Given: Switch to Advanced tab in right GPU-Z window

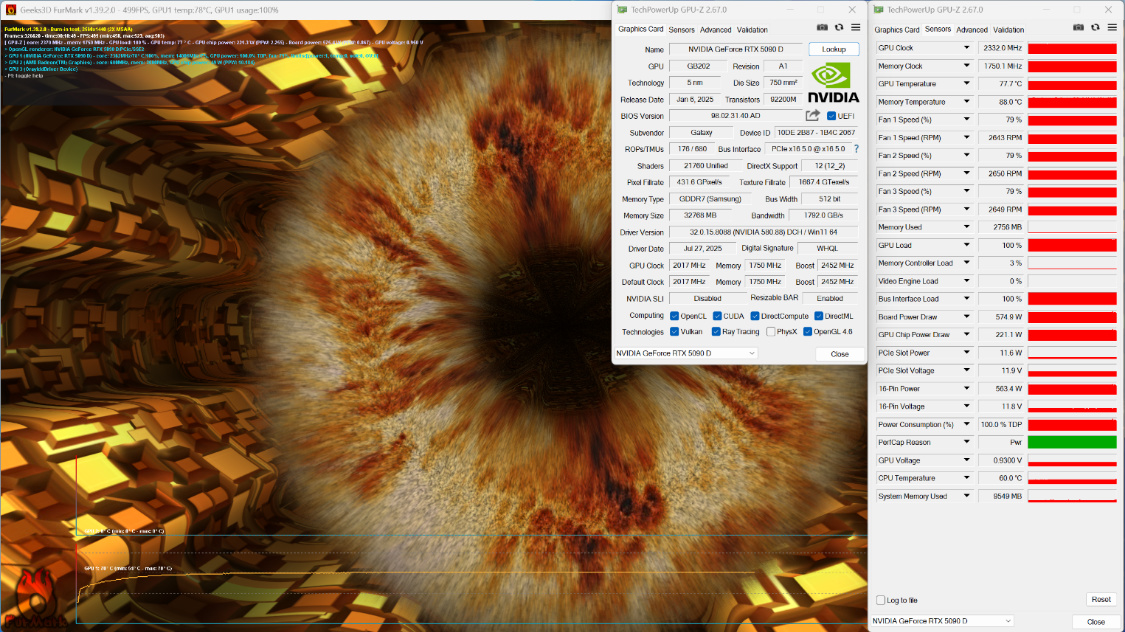Looking at the screenshot, I should [x=971, y=30].
